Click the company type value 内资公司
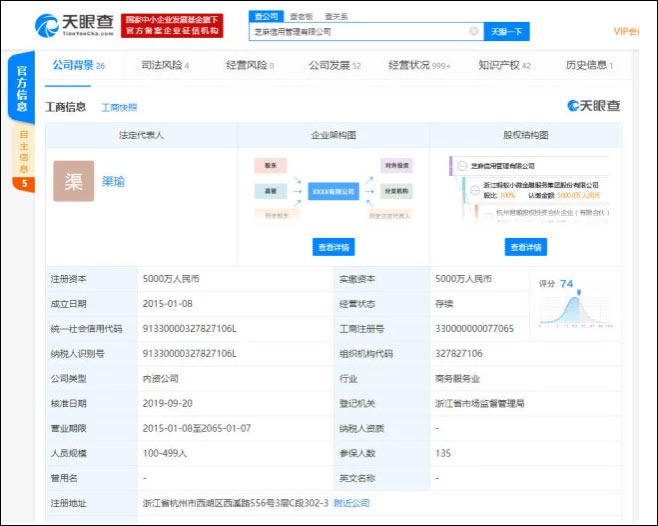This screenshot has width=658, height=526. (x=161, y=378)
